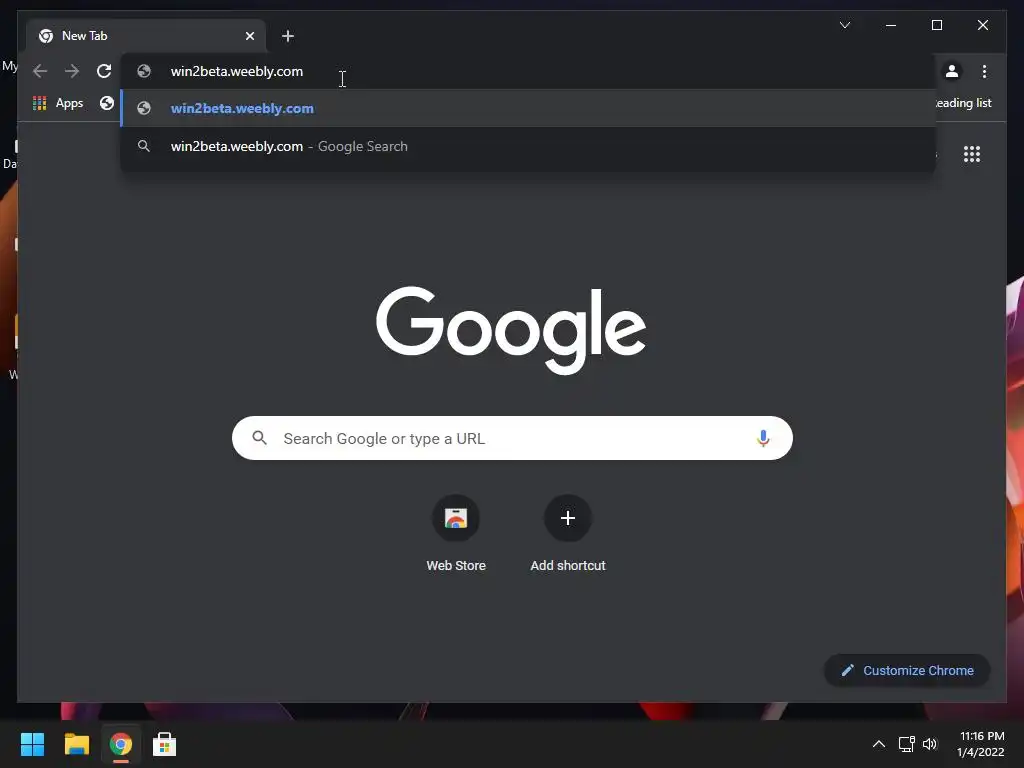Select the New Tab tab
This screenshot has height=768, width=1024.
(x=146, y=36)
